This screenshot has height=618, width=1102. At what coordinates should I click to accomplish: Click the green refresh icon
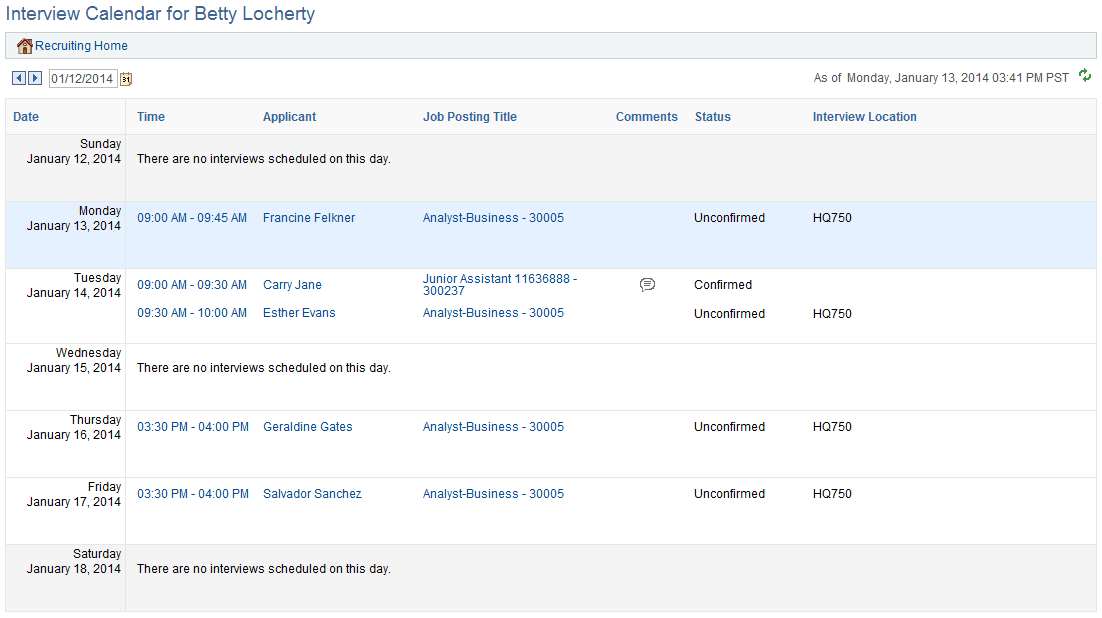(x=1085, y=75)
